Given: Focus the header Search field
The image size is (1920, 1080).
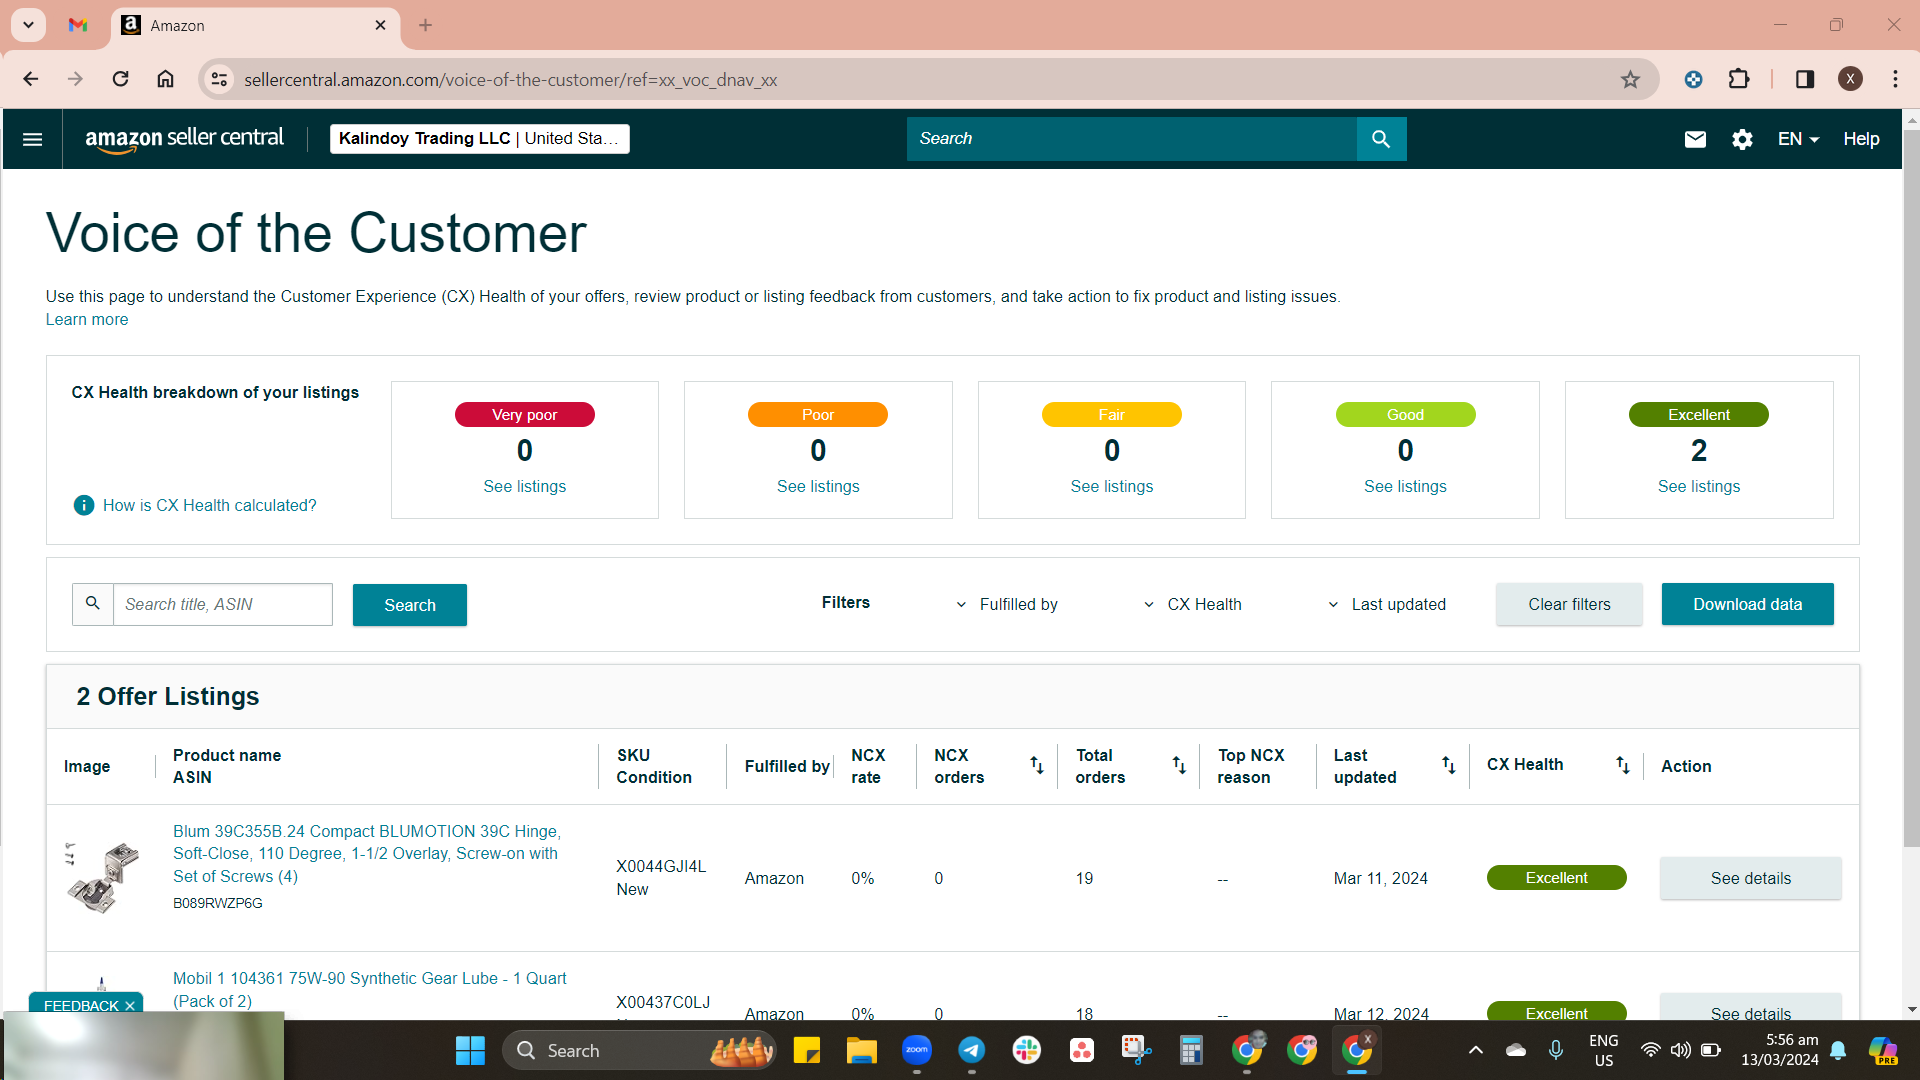Looking at the screenshot, I should click(1131, 139).
